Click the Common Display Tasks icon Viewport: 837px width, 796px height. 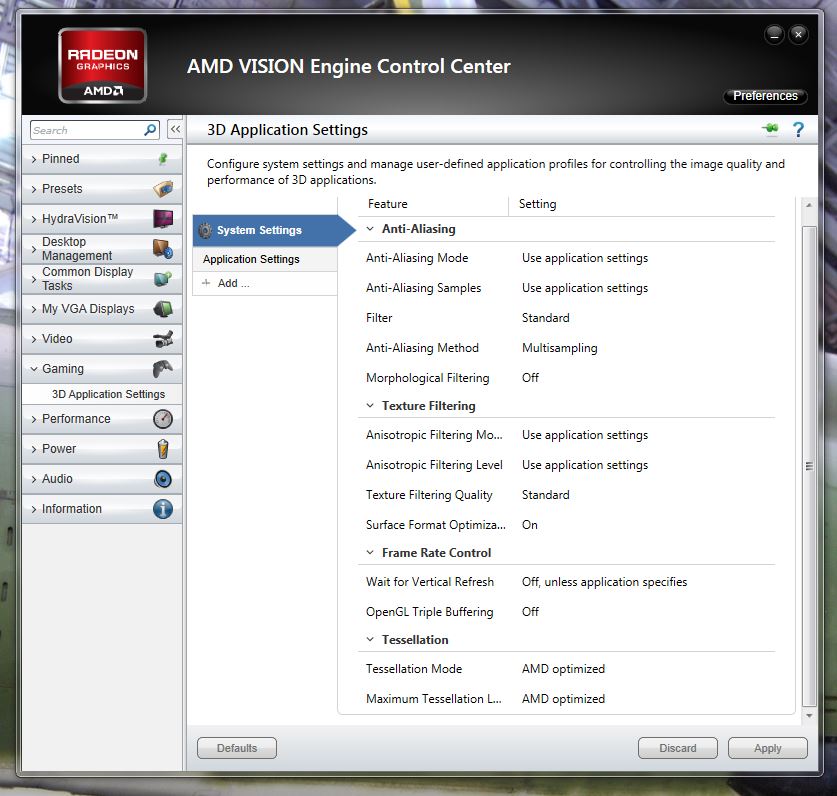click(x=163, y=278)
